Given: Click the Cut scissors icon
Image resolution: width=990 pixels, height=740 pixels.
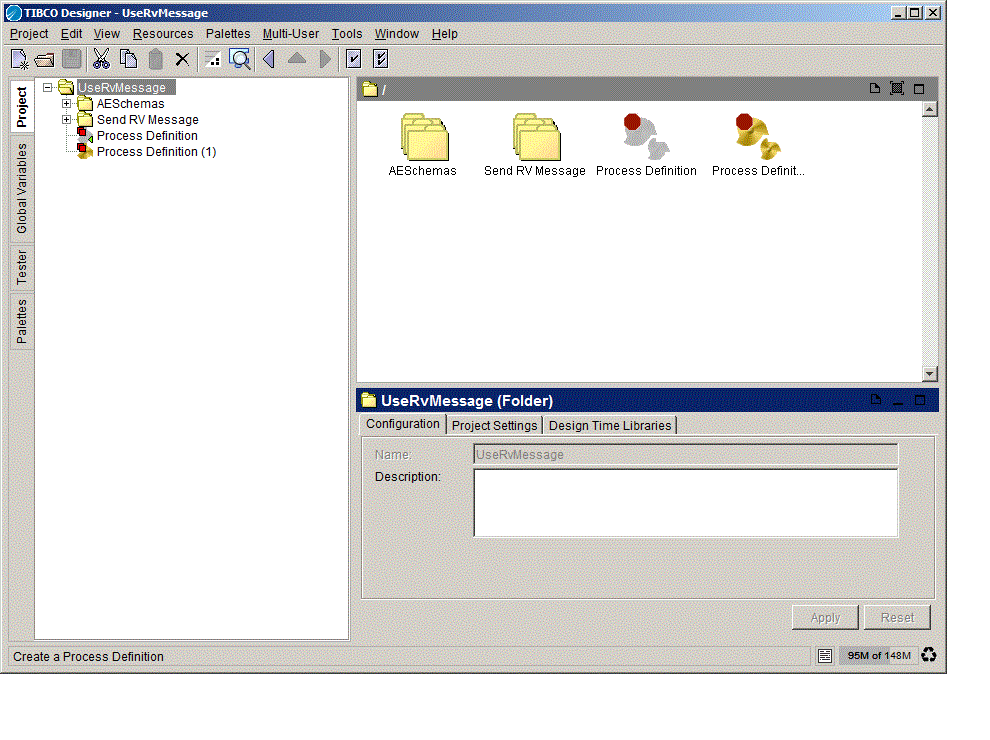Looking at the screenshot, I should coord(101,59).
